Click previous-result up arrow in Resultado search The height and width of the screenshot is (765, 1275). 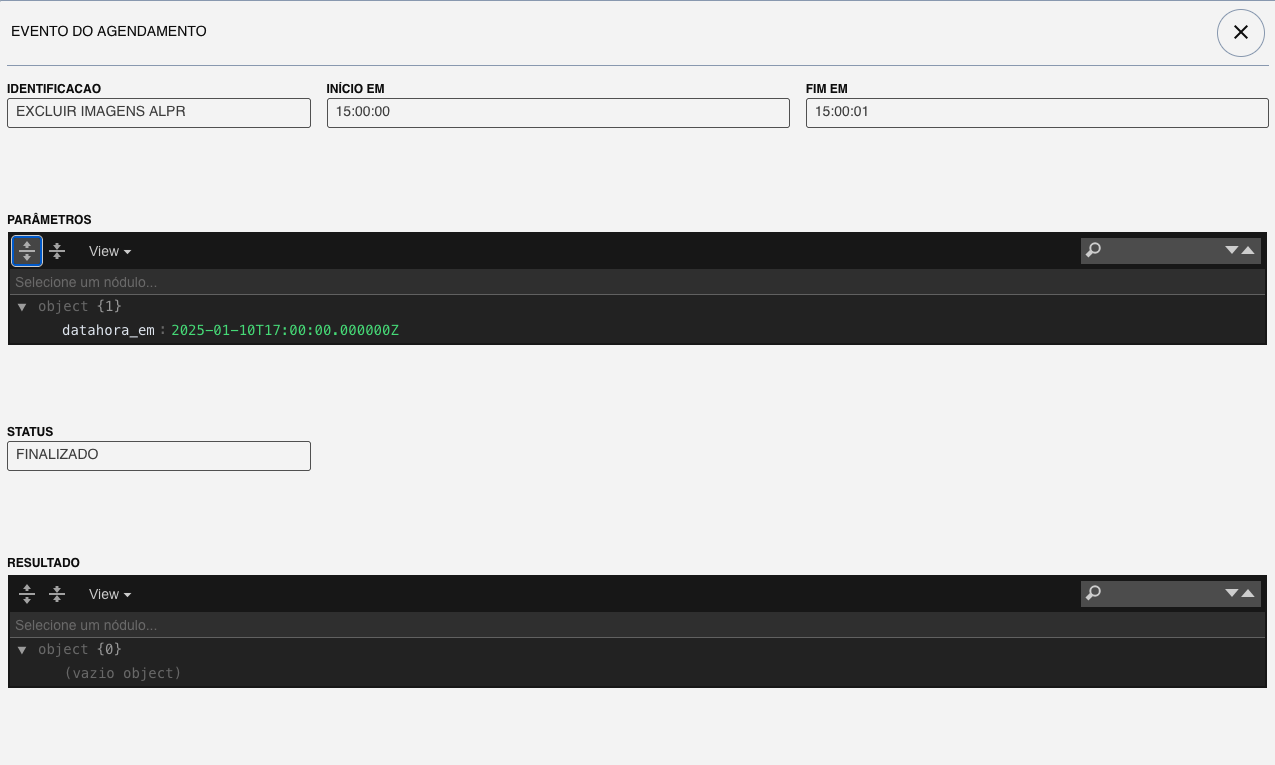click(1248, 594)
